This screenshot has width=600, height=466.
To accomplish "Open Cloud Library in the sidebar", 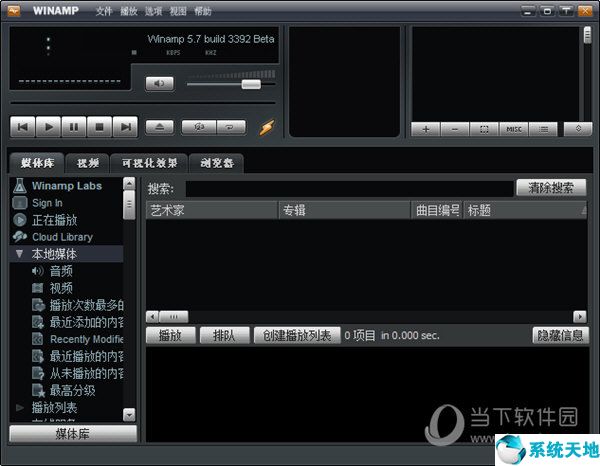I will [x=62, y=237].
